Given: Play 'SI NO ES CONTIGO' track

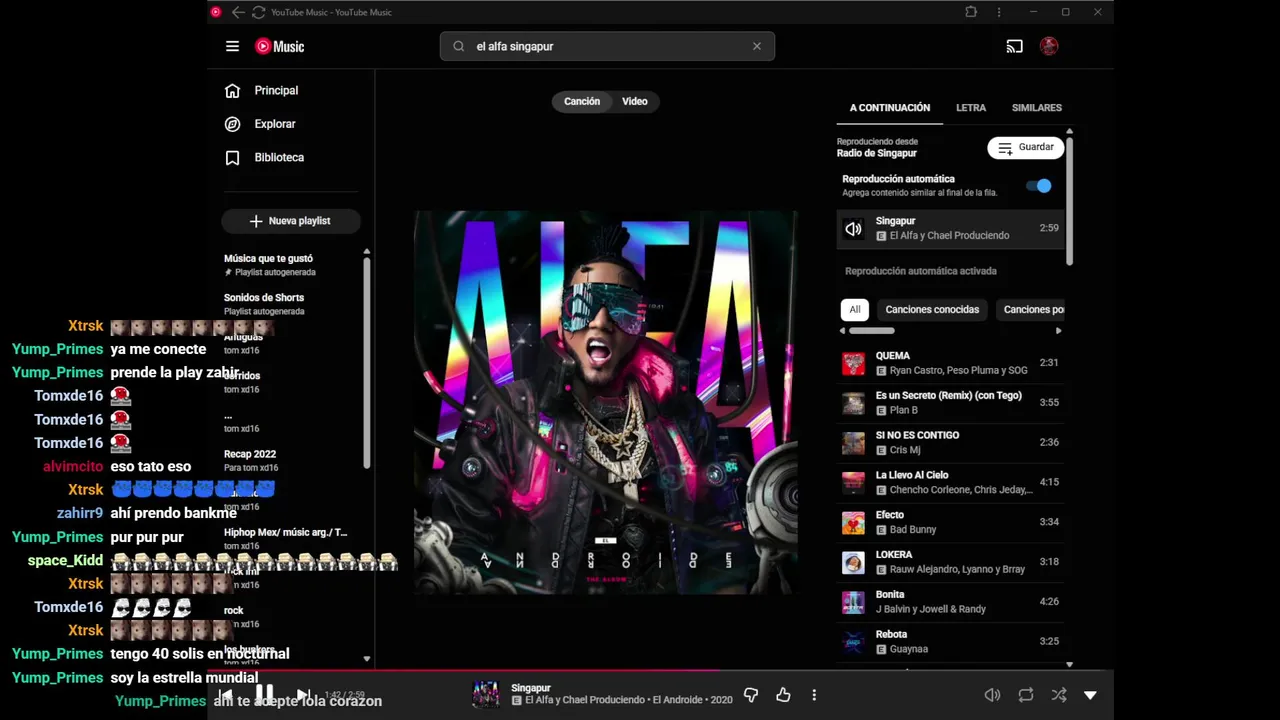Looking at the screenshot, I should click(950, 443).
